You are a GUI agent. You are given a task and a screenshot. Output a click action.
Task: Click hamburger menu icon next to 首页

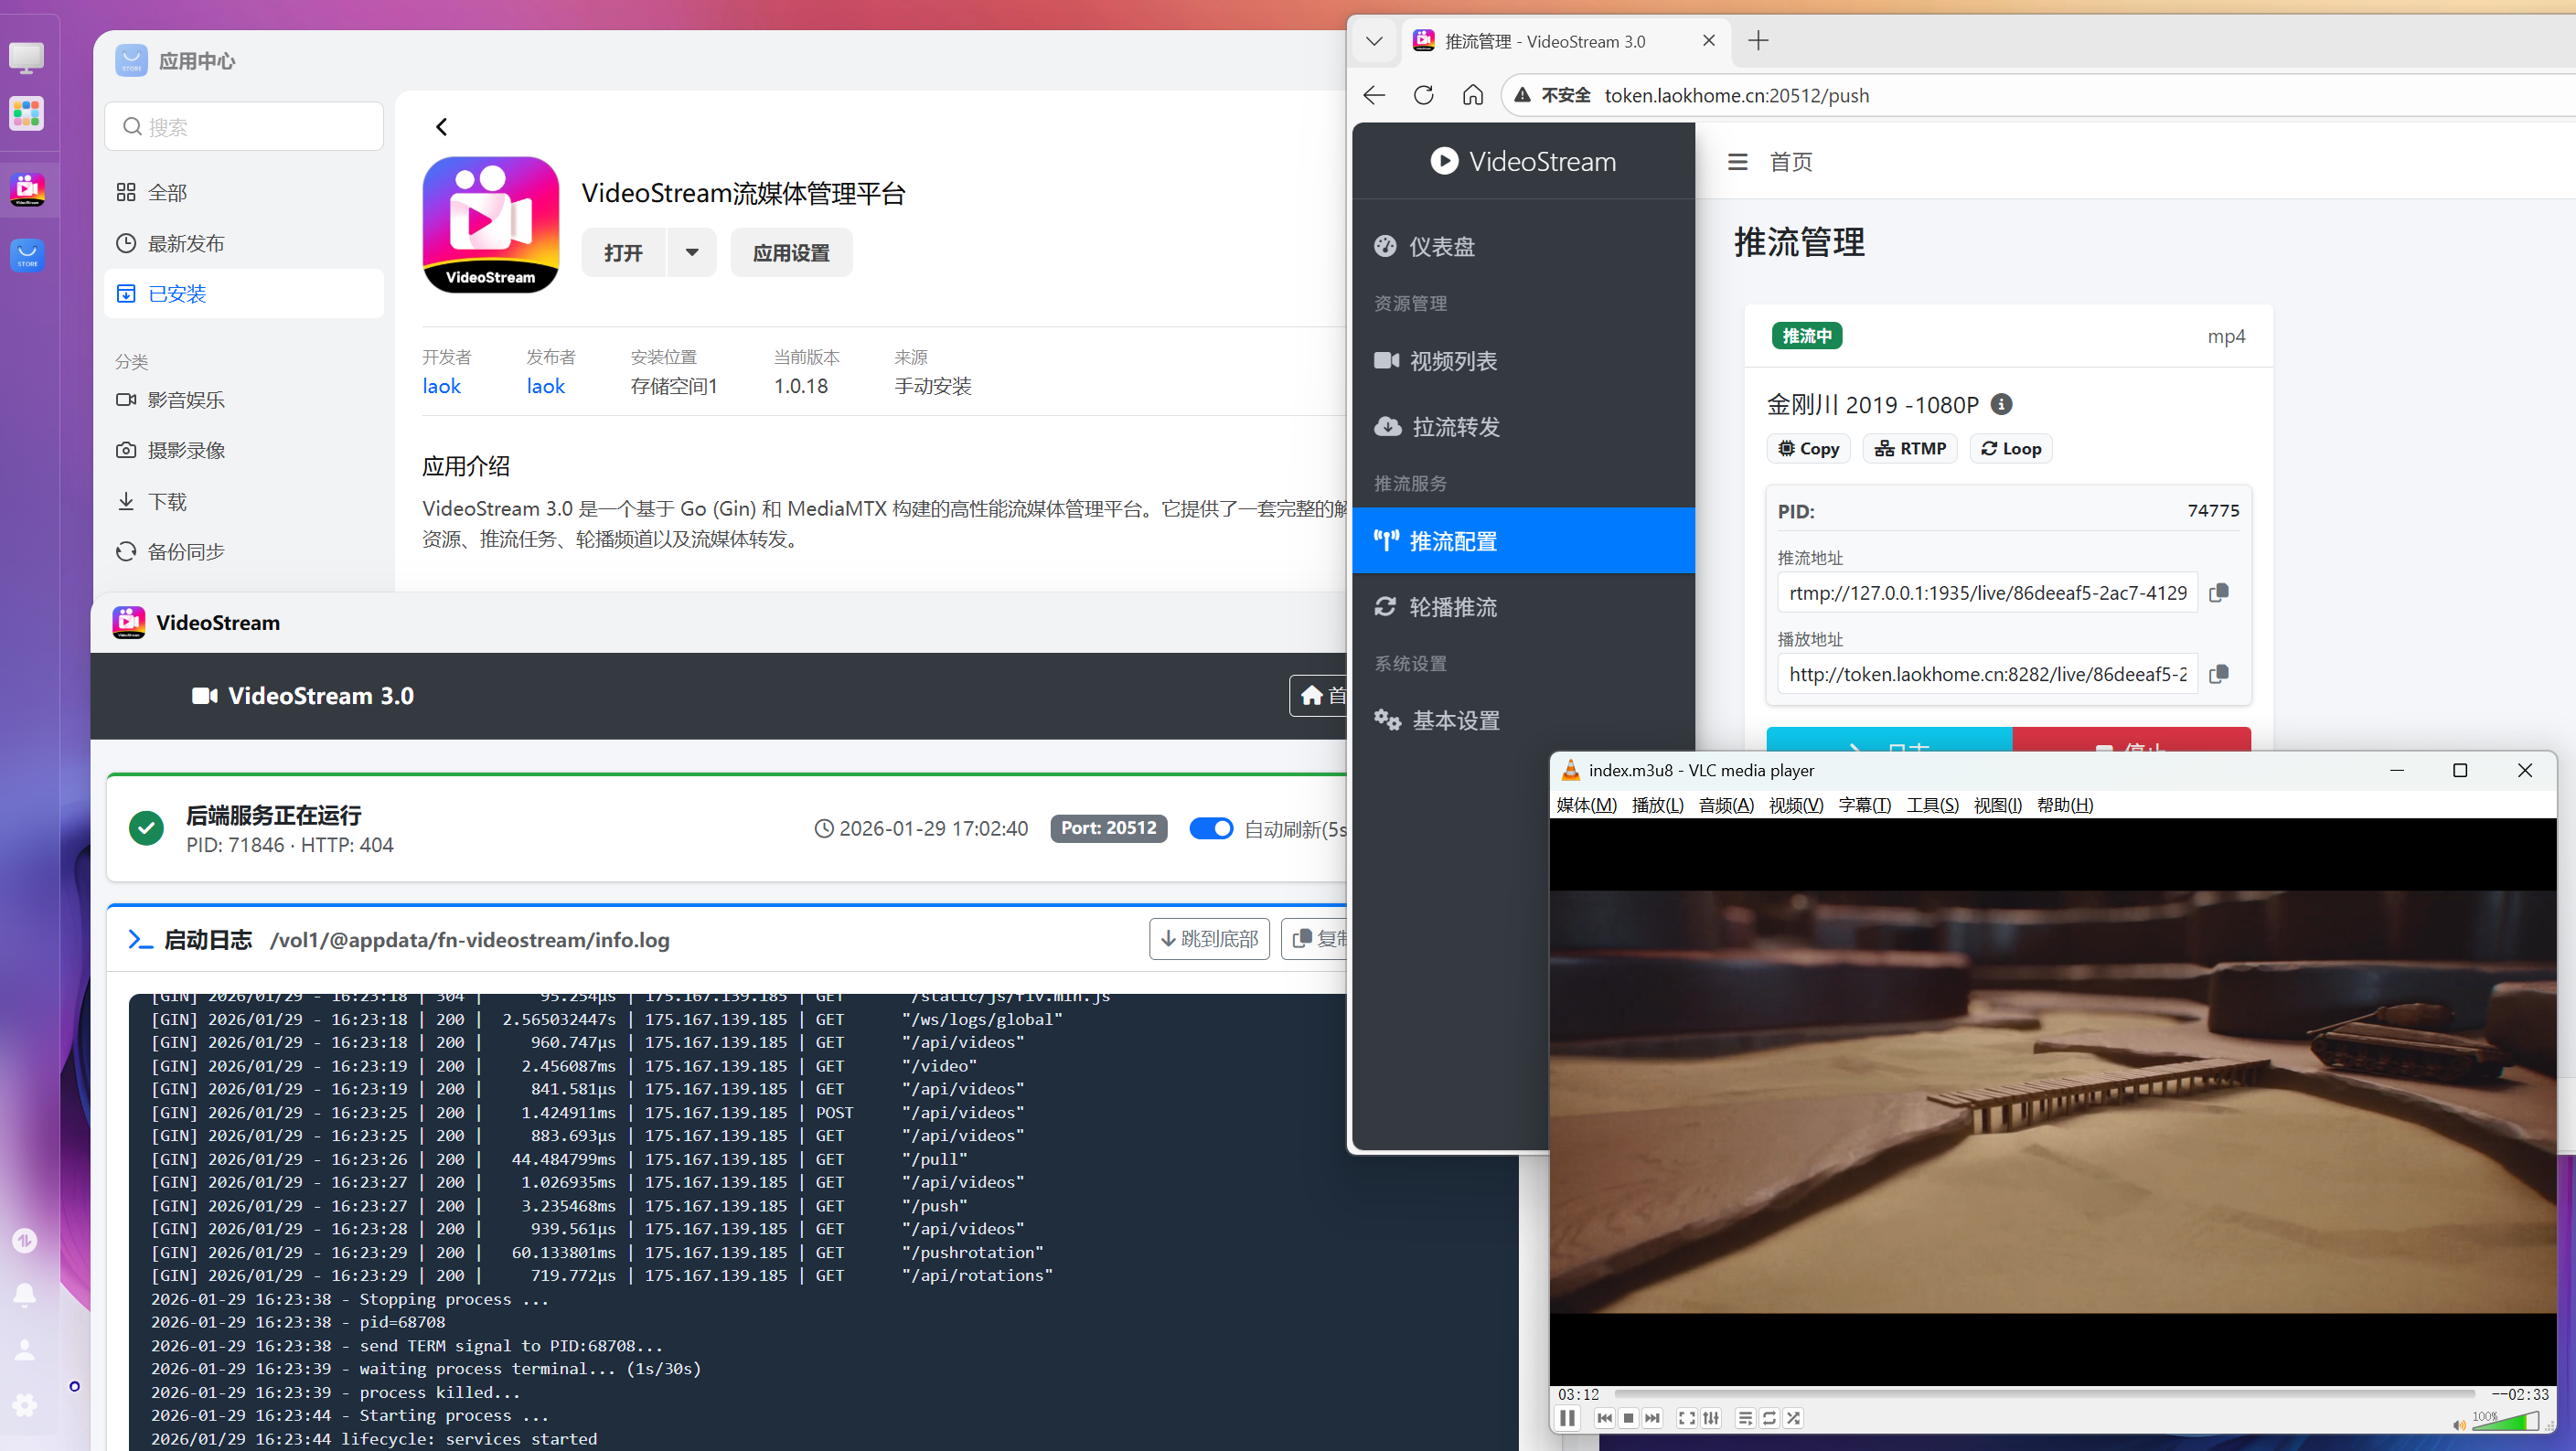[x=1737, y=162]
